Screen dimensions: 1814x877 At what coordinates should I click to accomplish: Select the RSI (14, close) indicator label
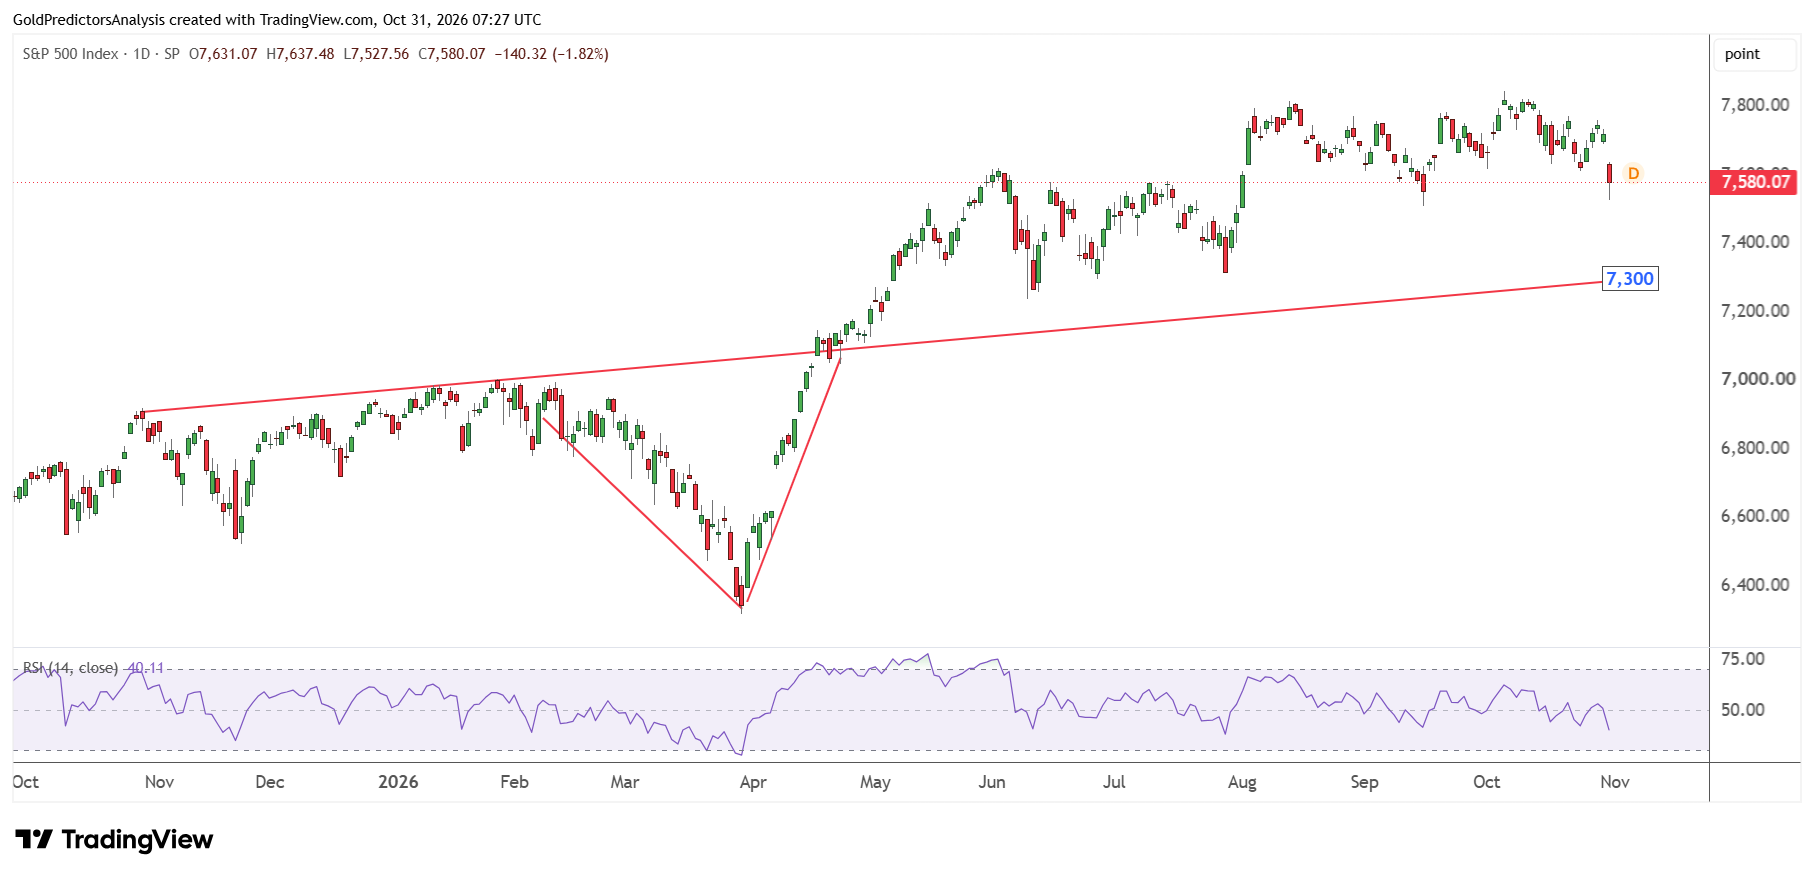[70, 668]
